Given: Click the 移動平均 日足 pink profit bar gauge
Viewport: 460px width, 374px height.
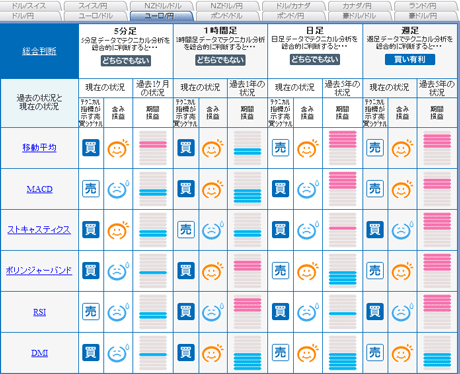Looking at the screenshot, I should (x=343, y=148).
